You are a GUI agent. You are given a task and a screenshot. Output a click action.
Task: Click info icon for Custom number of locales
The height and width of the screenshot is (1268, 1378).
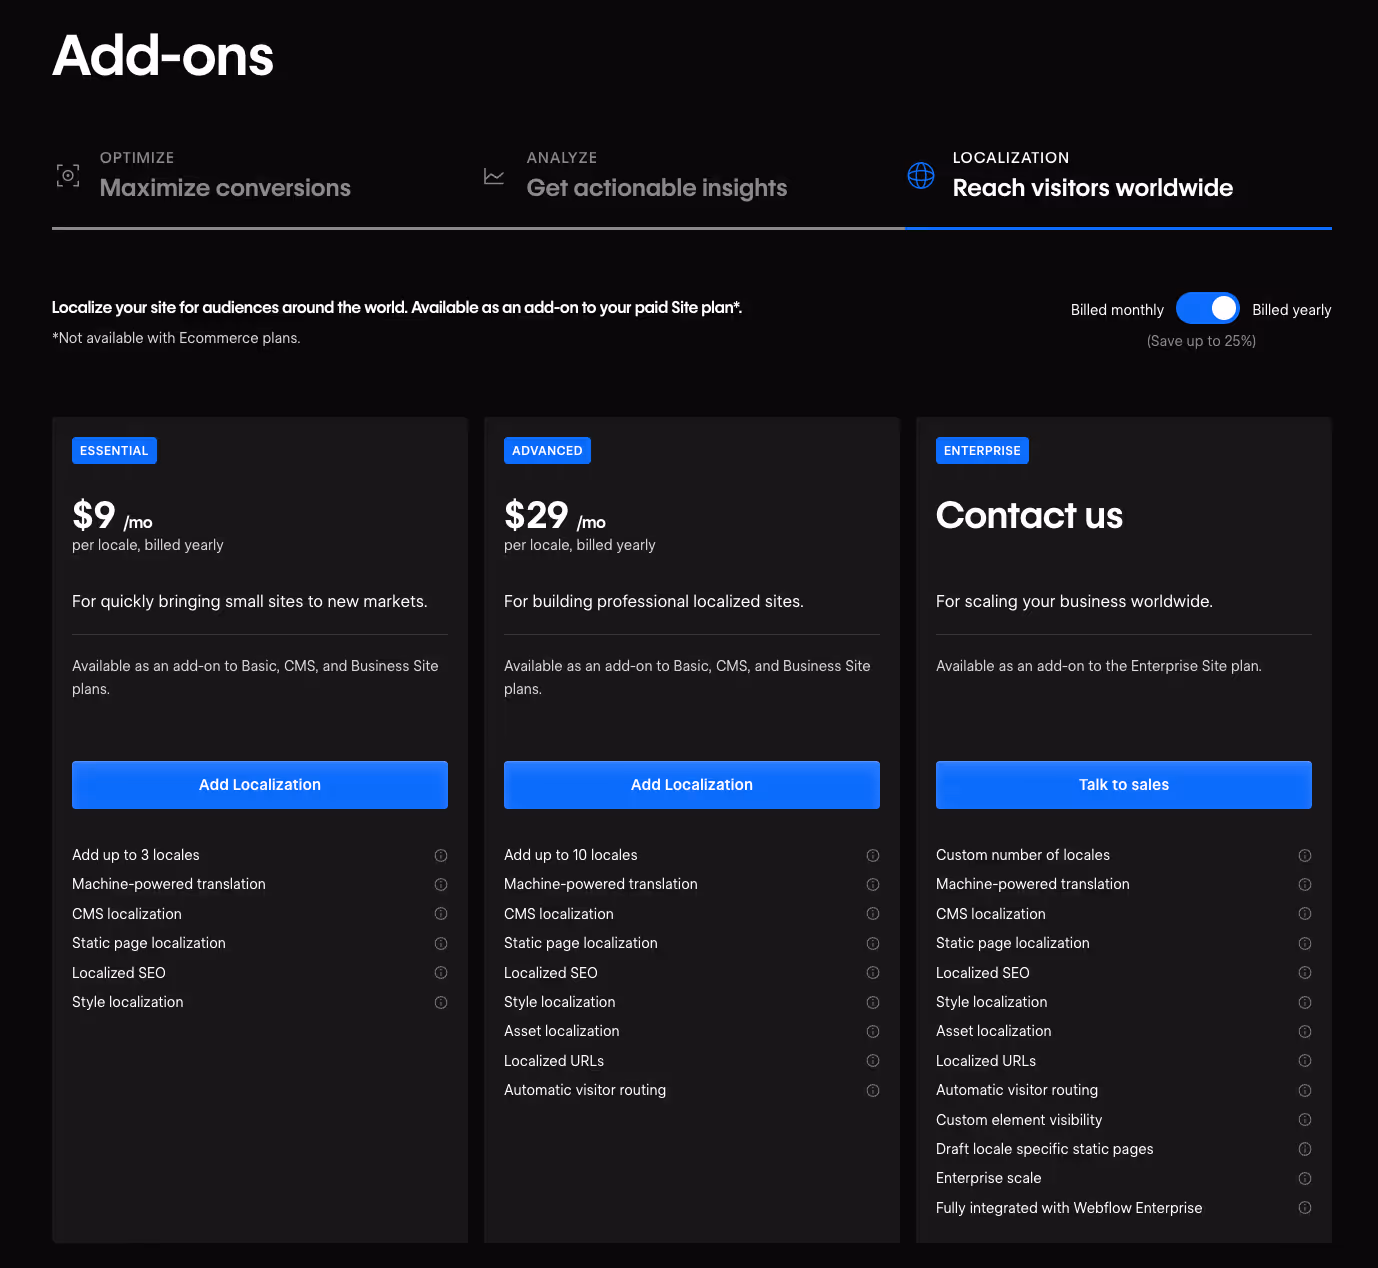pyautogui.click(x=1304, y=855)
